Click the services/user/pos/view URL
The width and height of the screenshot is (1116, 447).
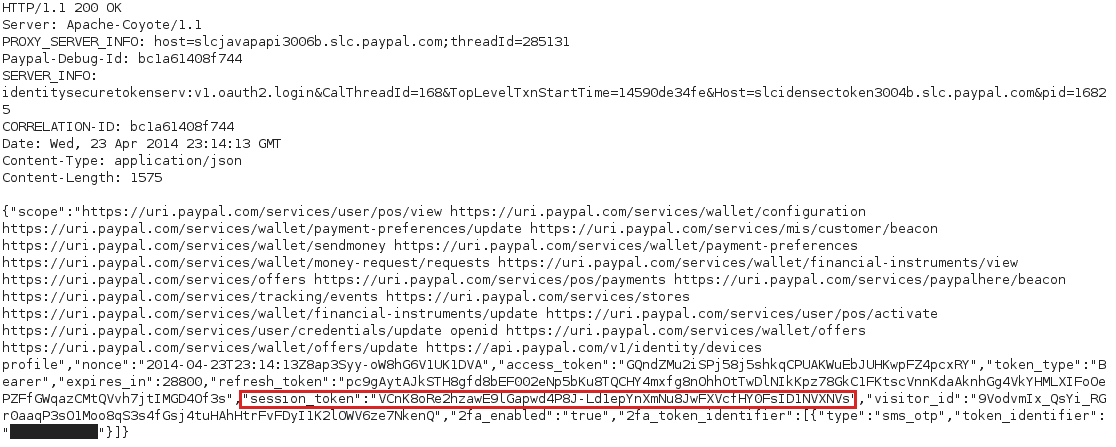point(262,211)
